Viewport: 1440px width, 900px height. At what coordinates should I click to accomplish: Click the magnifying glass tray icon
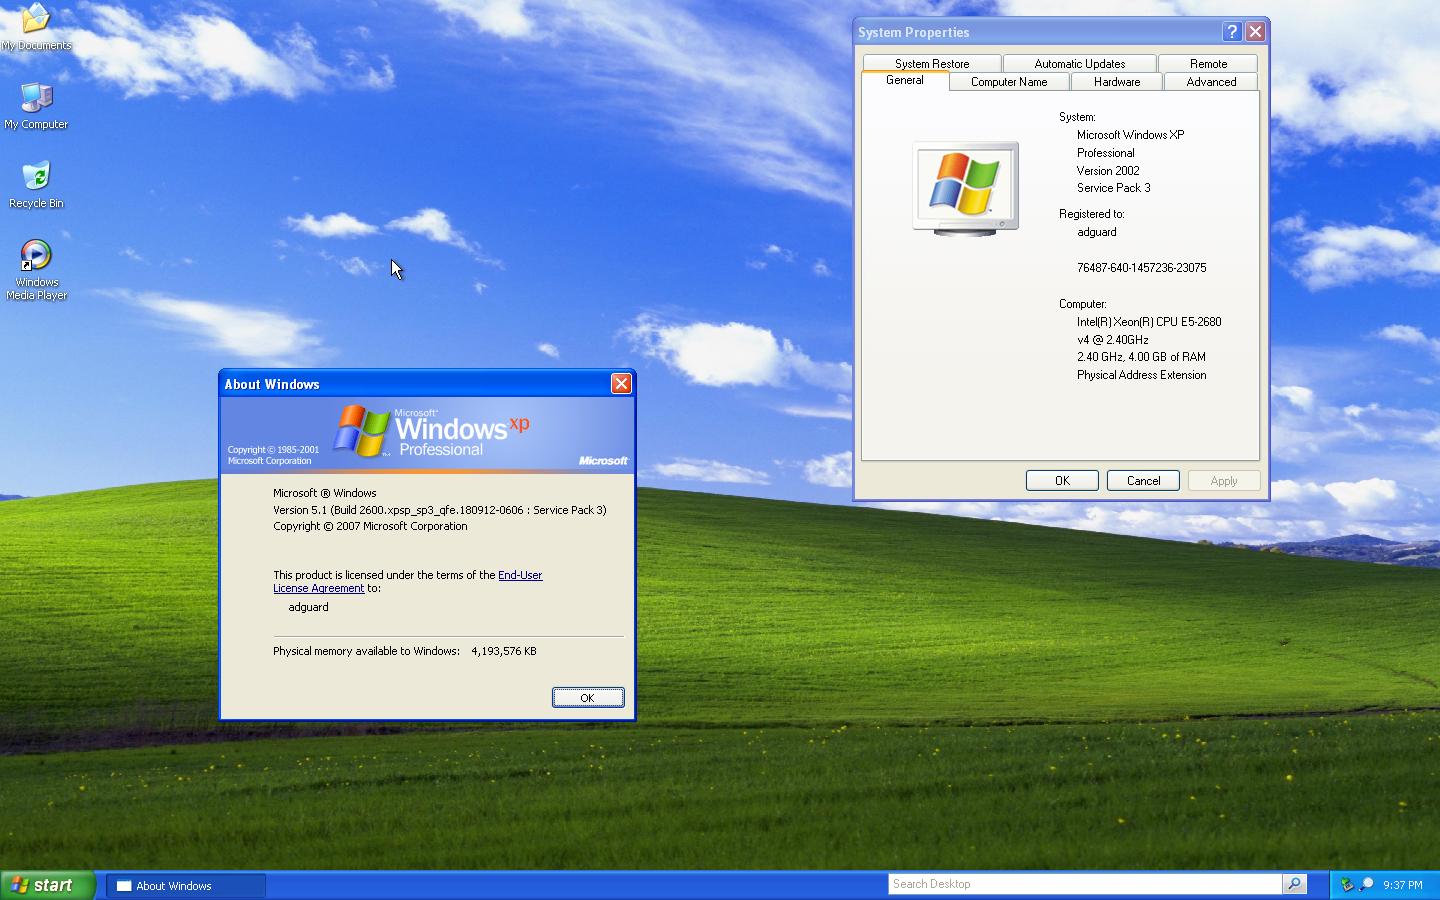pos(1365,884)
